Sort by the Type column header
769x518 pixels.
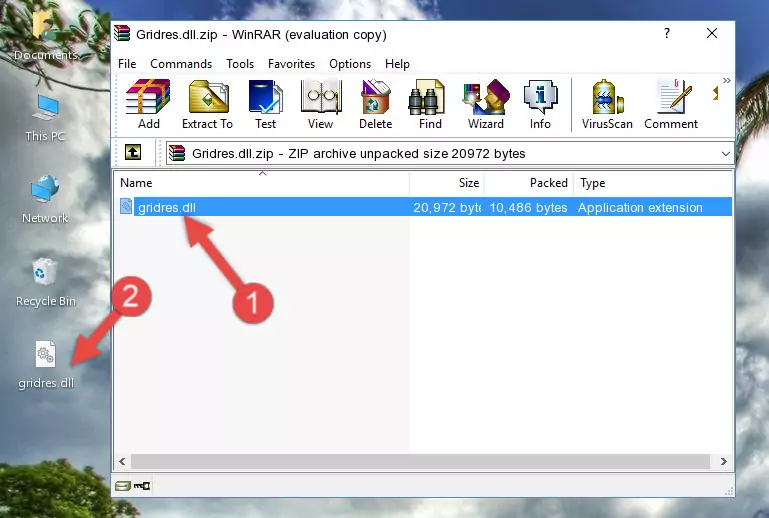pos(653,183)
